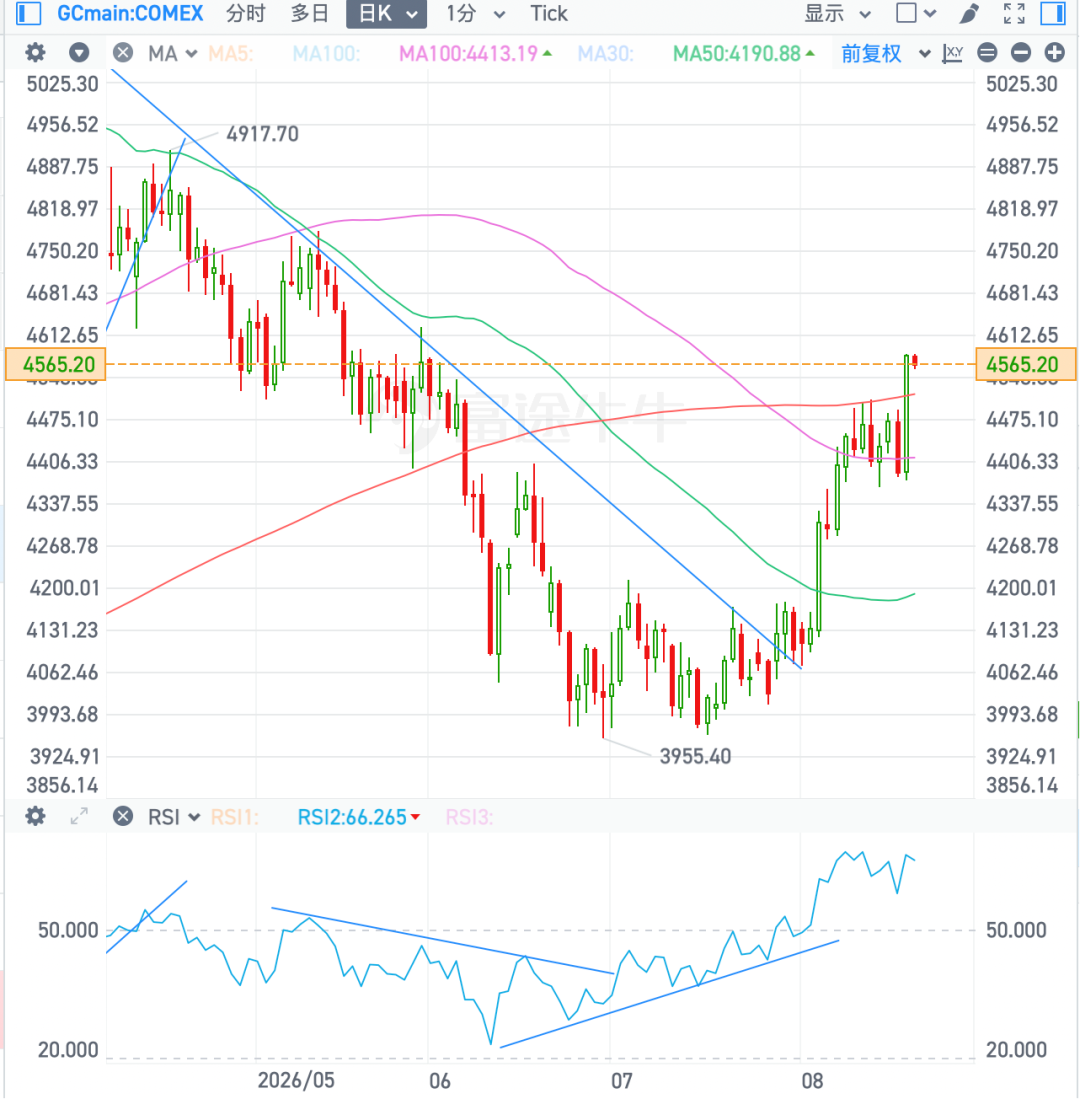Click the 08 date axis label
The image size is (1080, 1099).
pyautogui.click(x=812, y=1080)
